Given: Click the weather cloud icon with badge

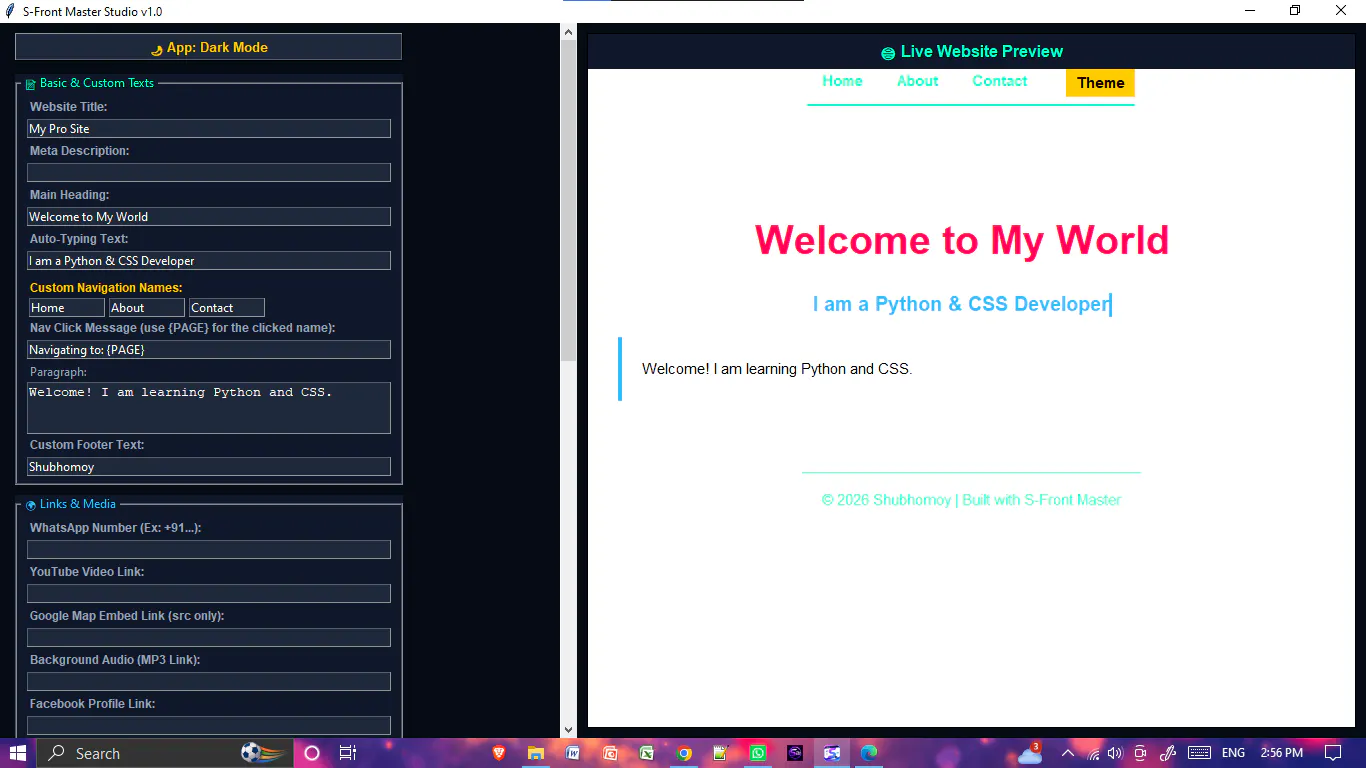Looking at the screenshot, I should pos(1030,753).
